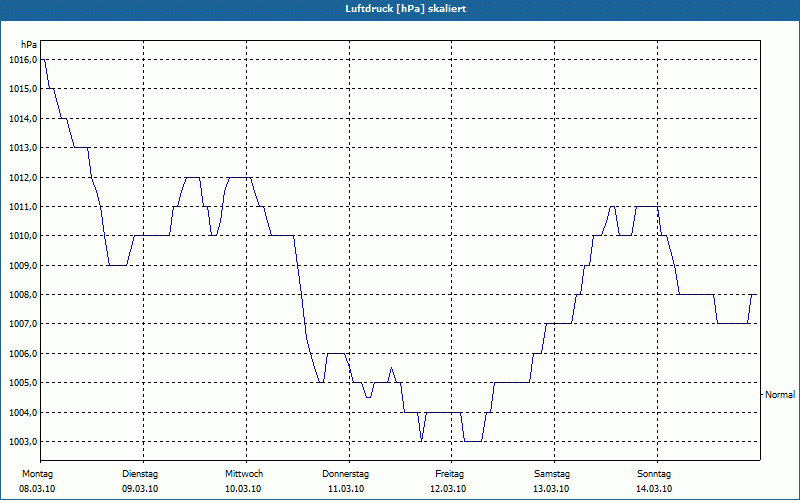Click the date 12.03.10

(448, 489)
